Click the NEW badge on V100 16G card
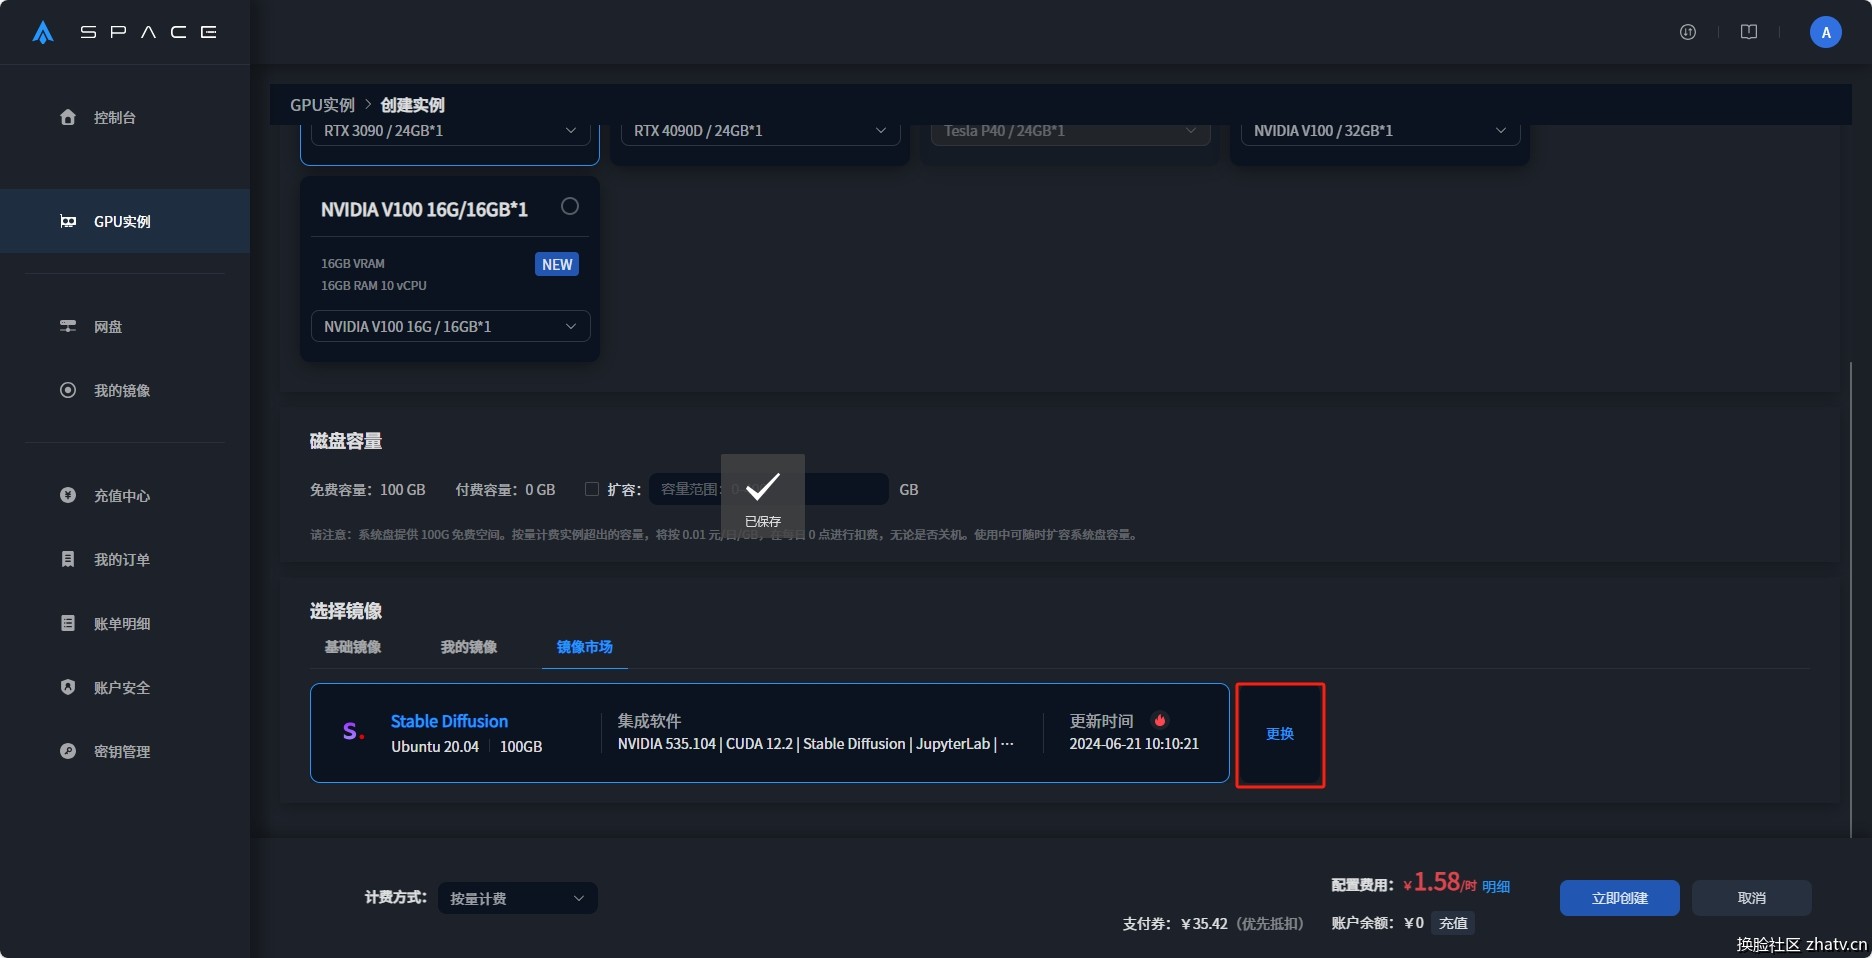This screenshot has height=958, width=1872. click(x=557, y=264)
